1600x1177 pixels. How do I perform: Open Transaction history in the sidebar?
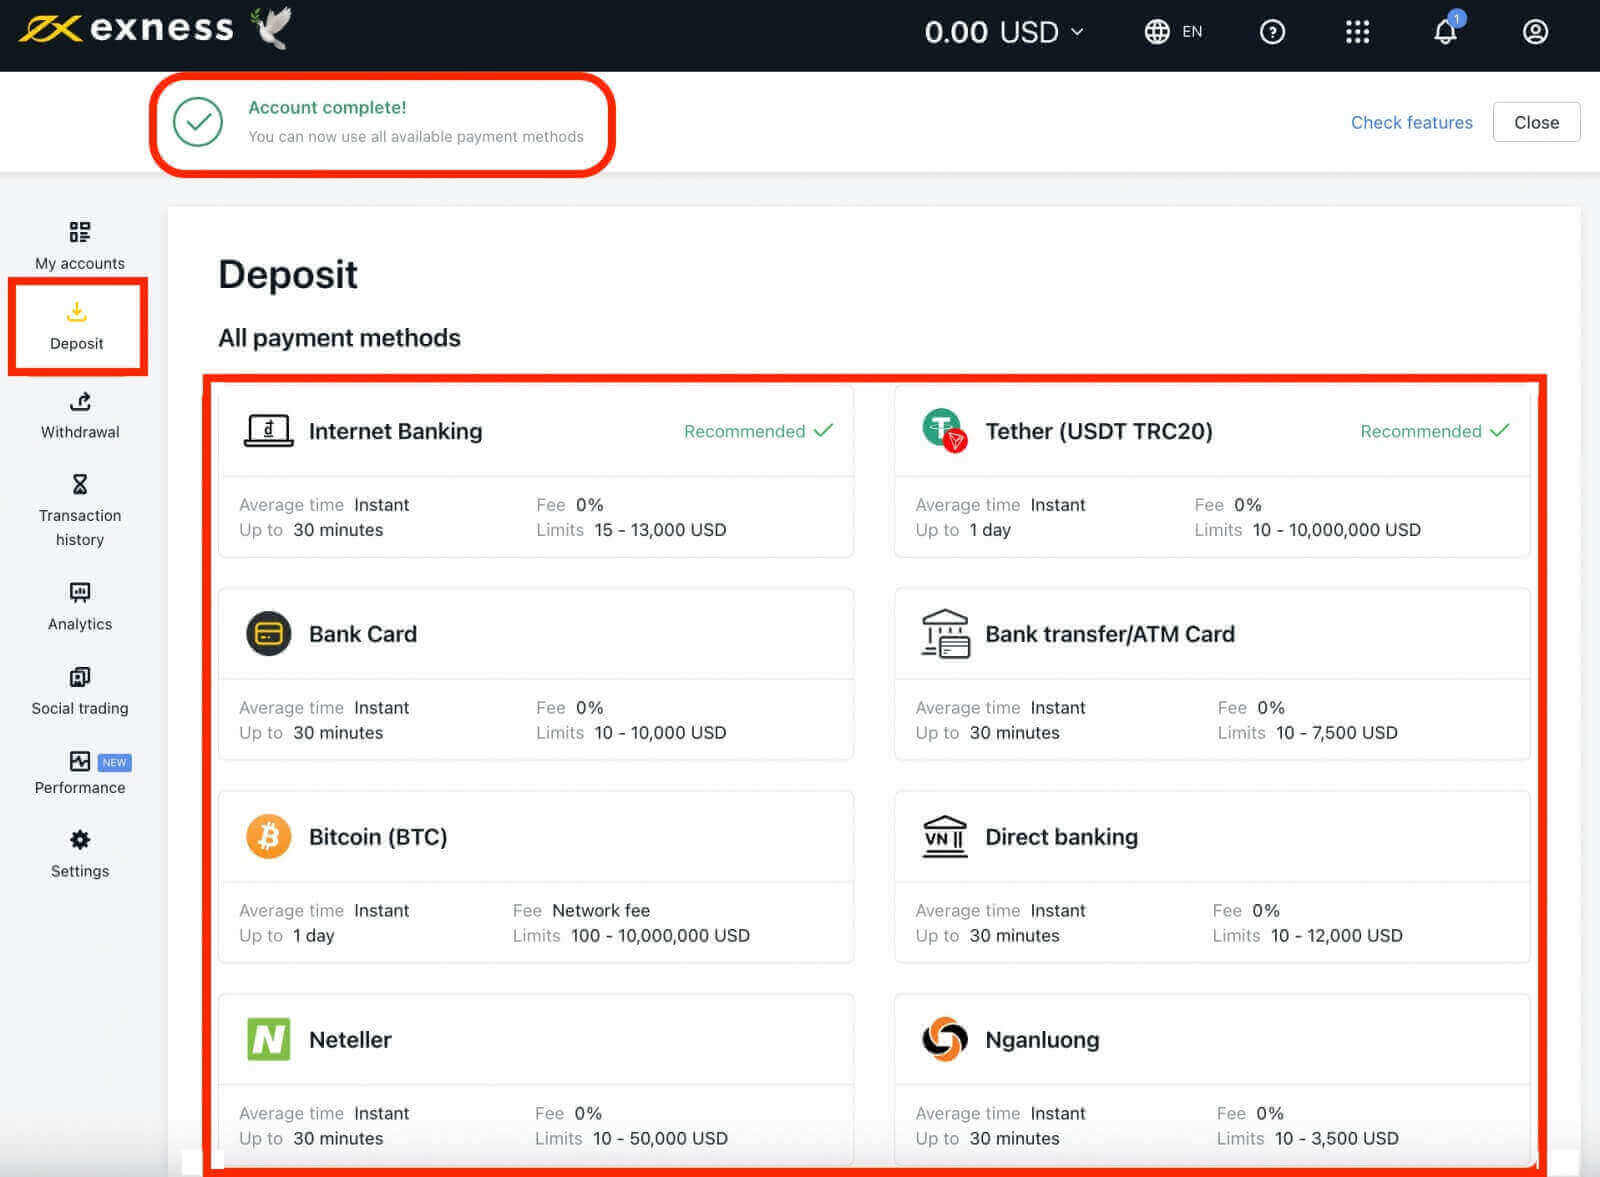pyautogui.click(x=80, y=511)
